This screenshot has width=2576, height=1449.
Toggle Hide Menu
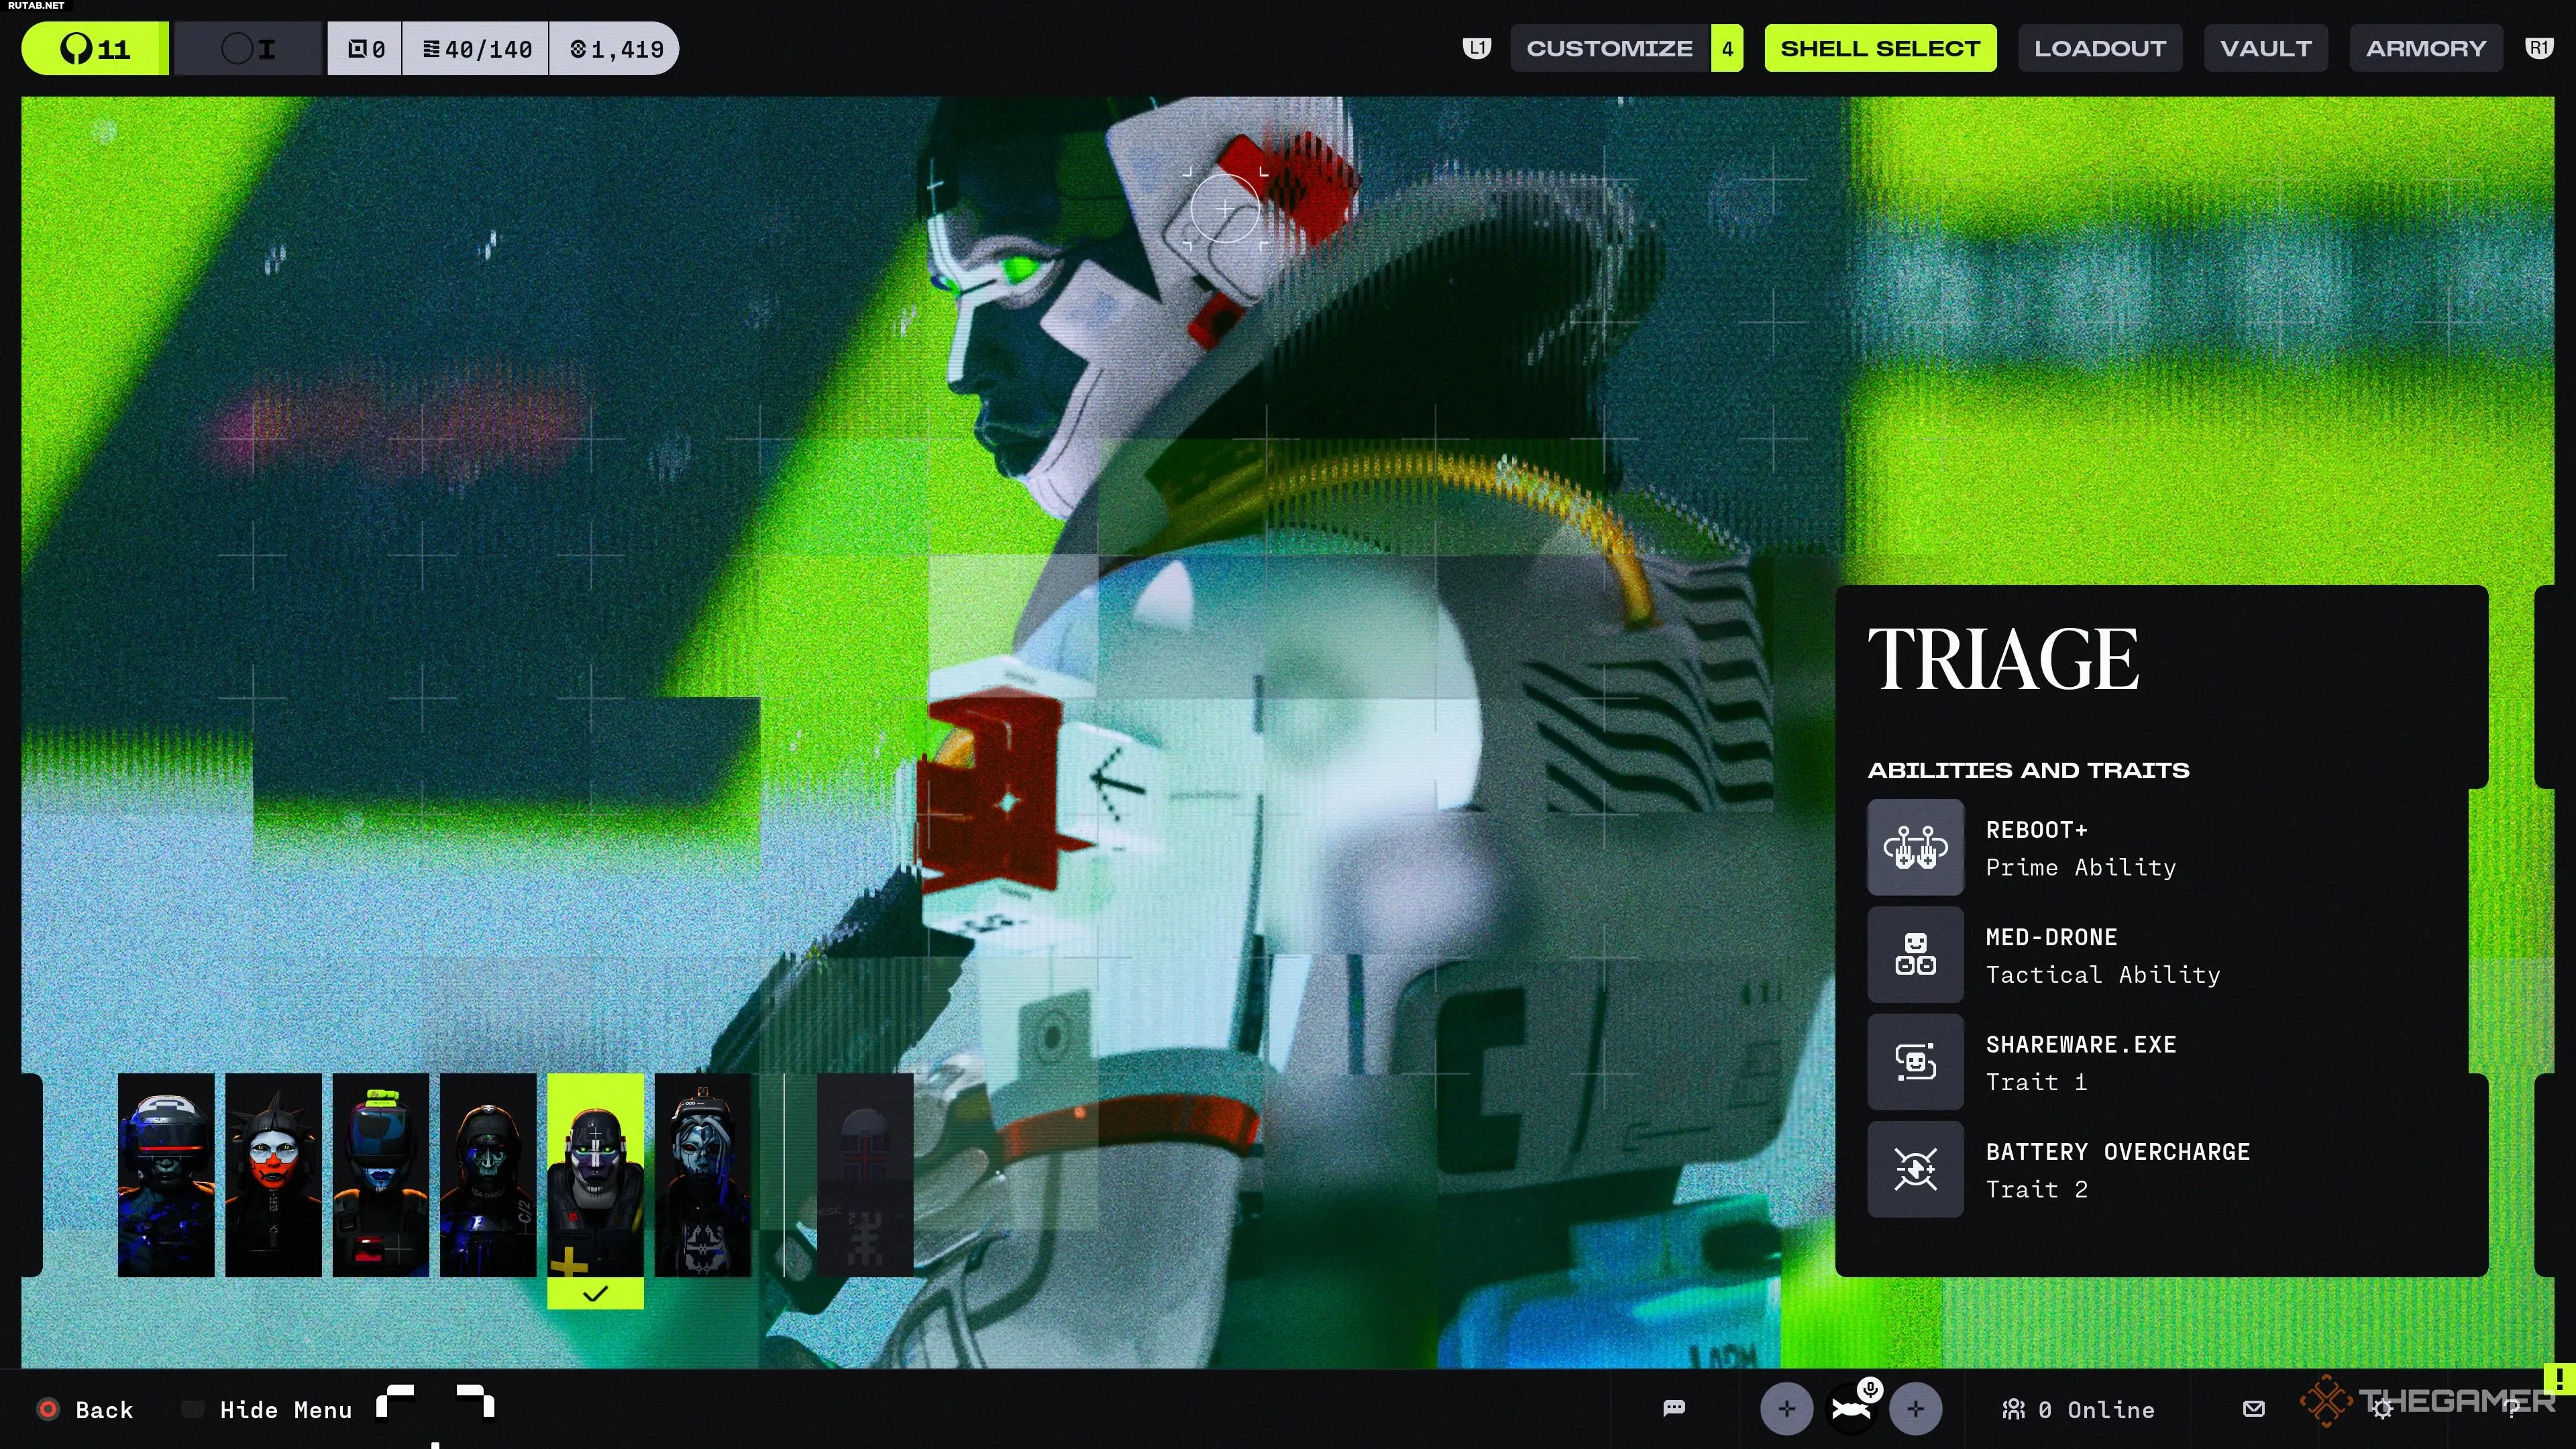(x=285, y=1409)
